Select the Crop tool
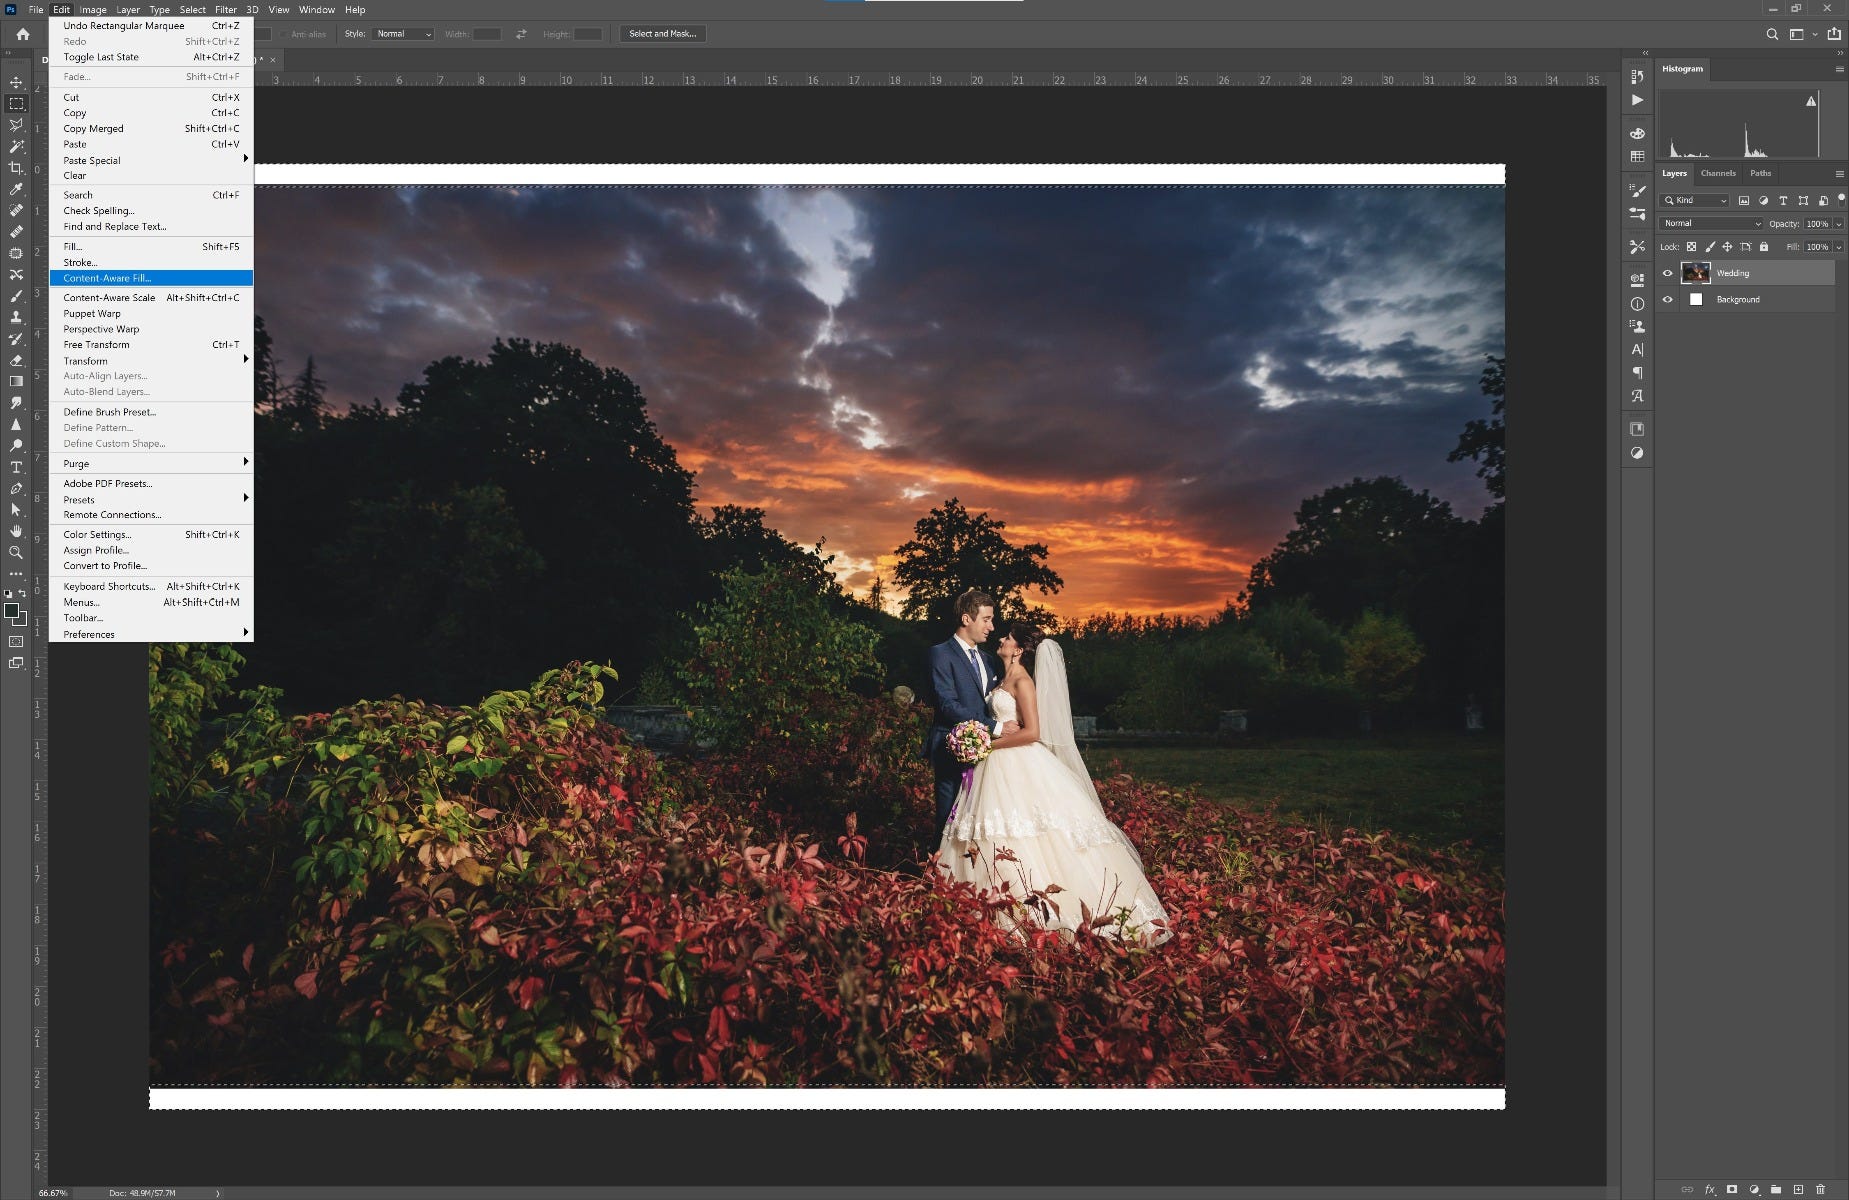This screenshot has width=1849, height=1200. coord(16,168)
